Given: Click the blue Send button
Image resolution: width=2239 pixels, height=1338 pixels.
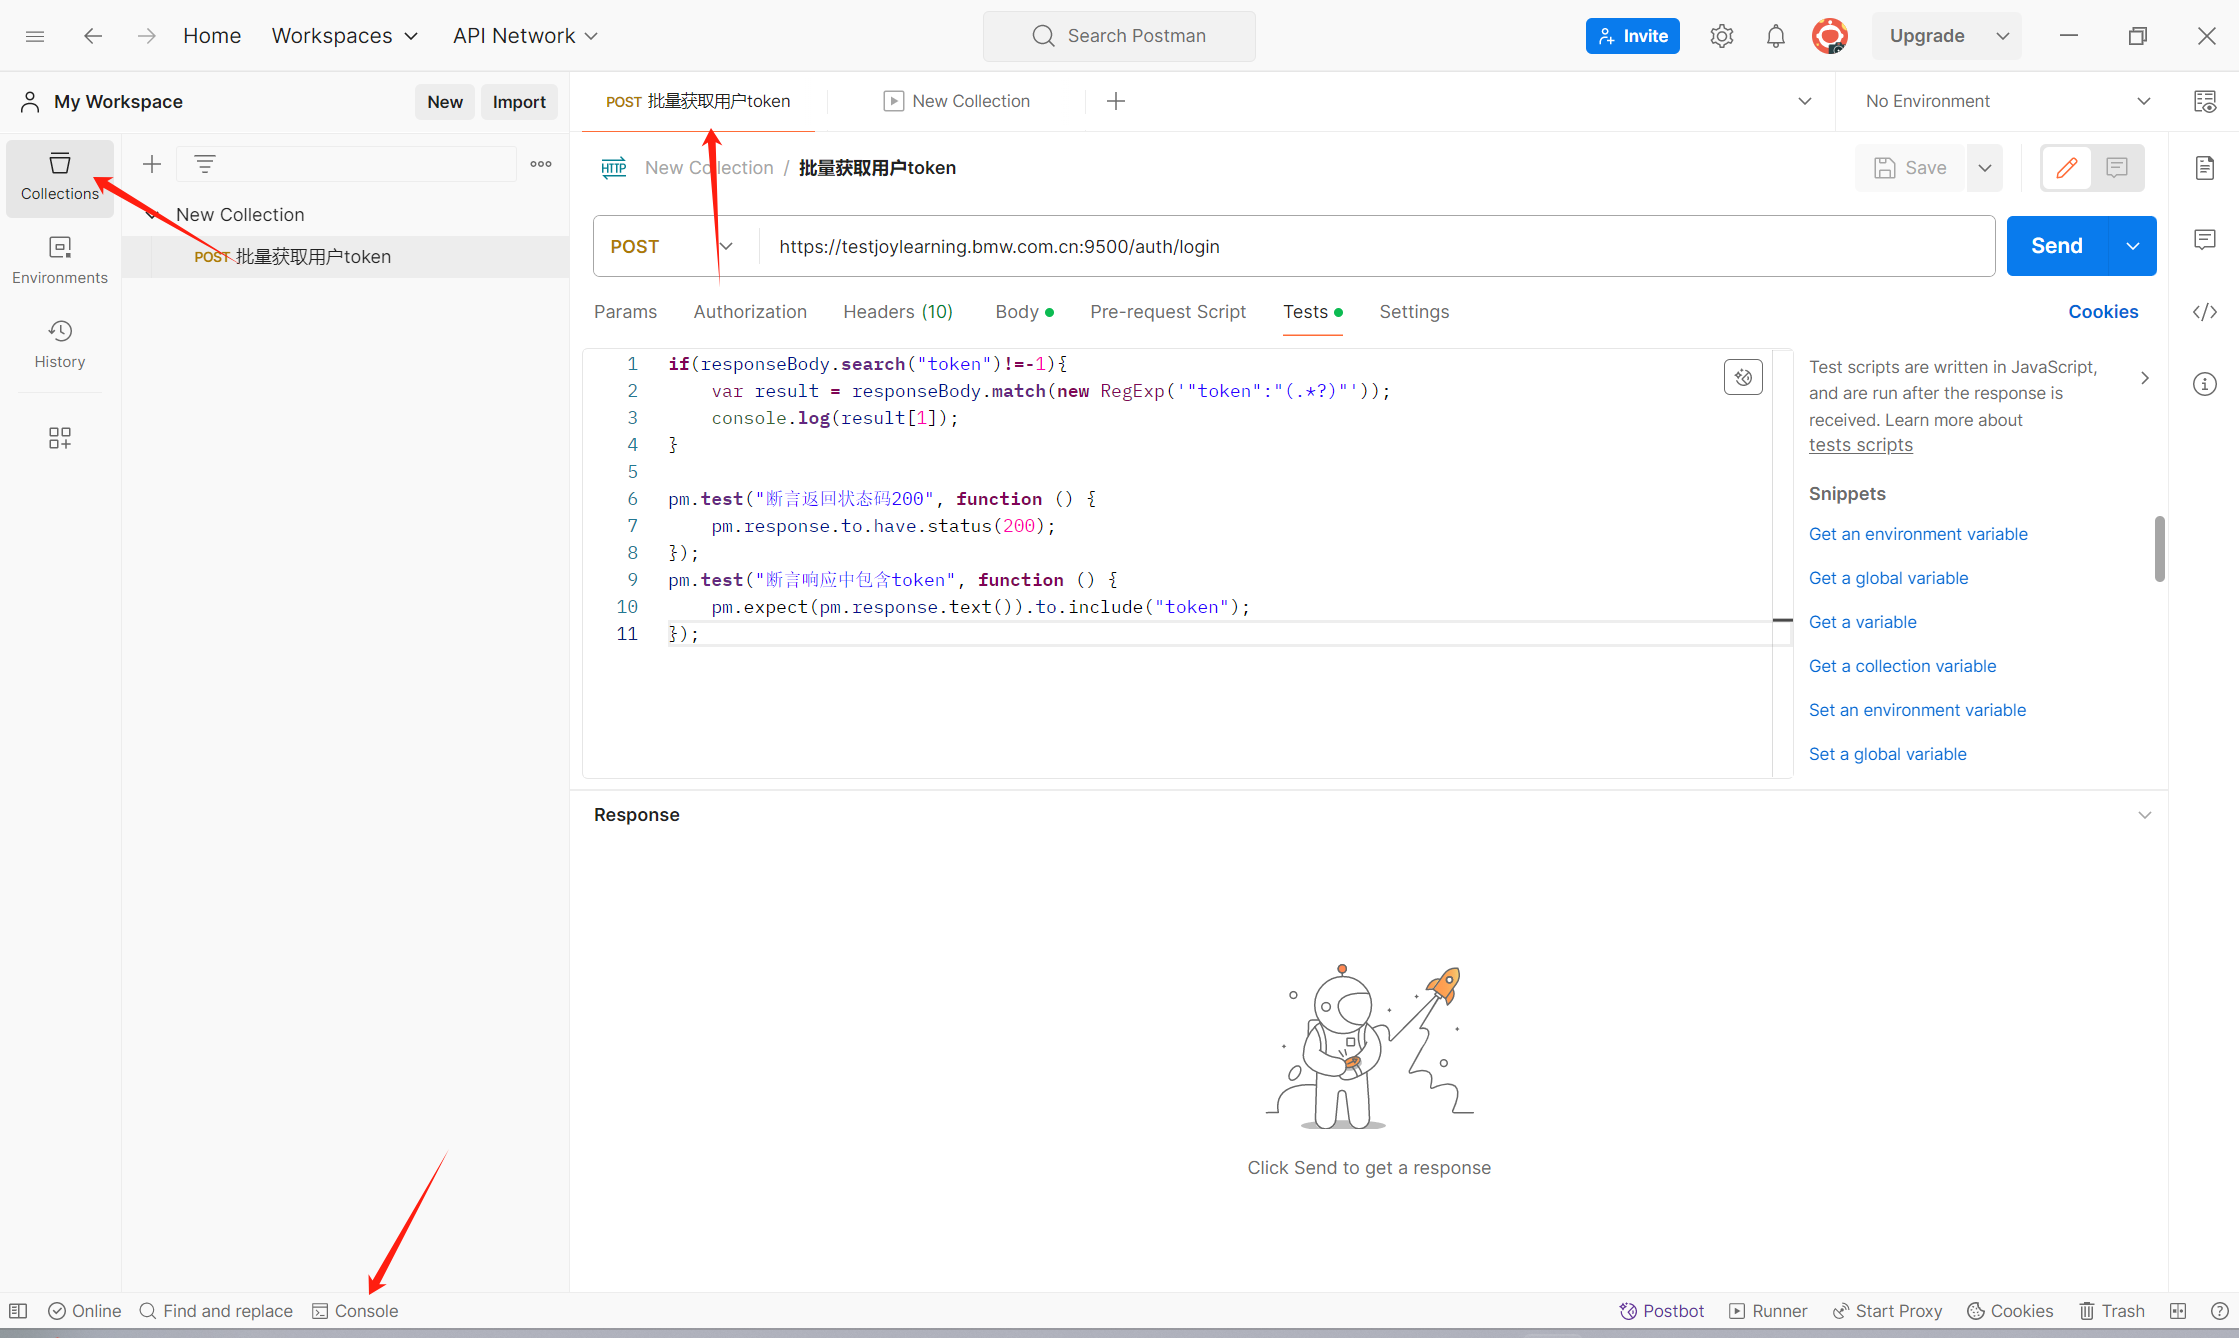Looking at the screenshot, I should click(2056, 246).
